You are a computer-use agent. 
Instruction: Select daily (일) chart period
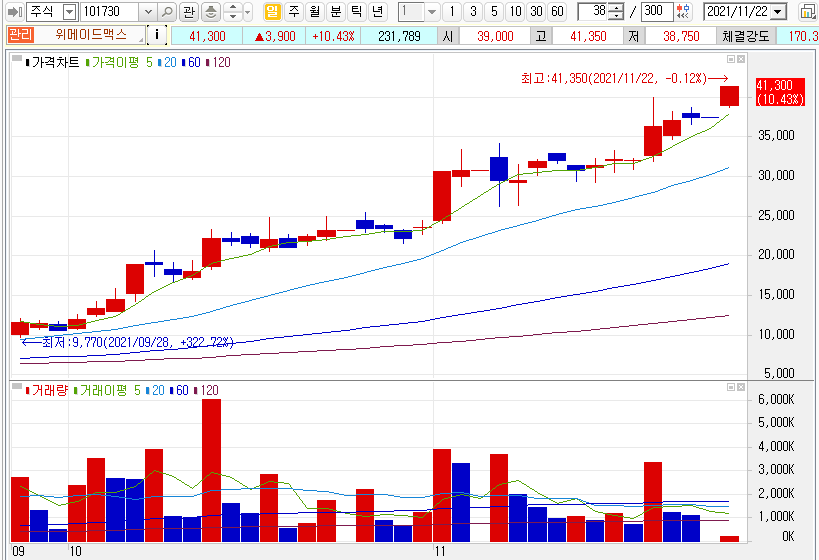(272, 11)
